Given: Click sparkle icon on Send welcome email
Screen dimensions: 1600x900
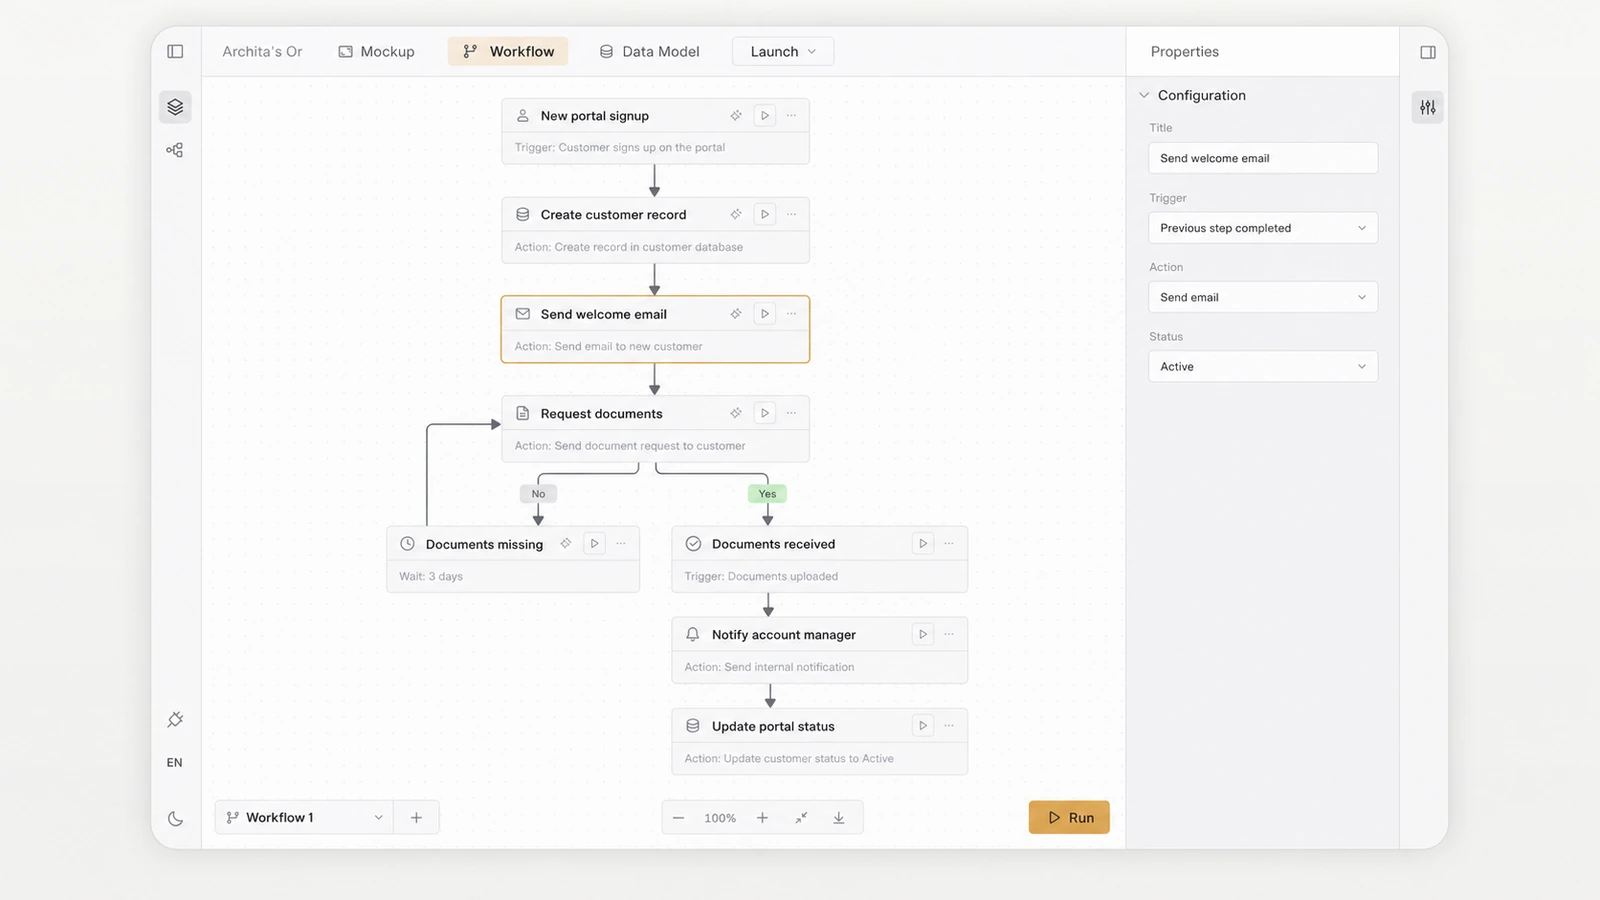Looking at the screenshot, I should click(736, 314).
